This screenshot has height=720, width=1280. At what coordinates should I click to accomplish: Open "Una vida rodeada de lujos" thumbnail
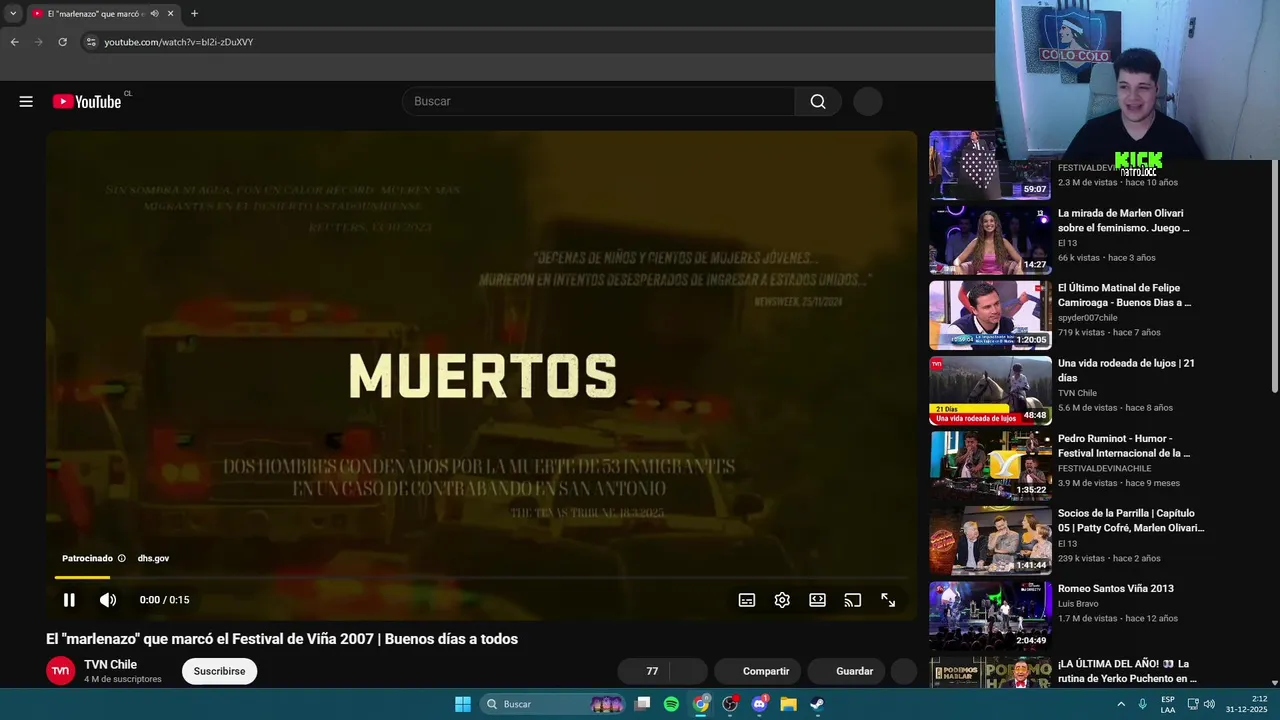[990, 390]
